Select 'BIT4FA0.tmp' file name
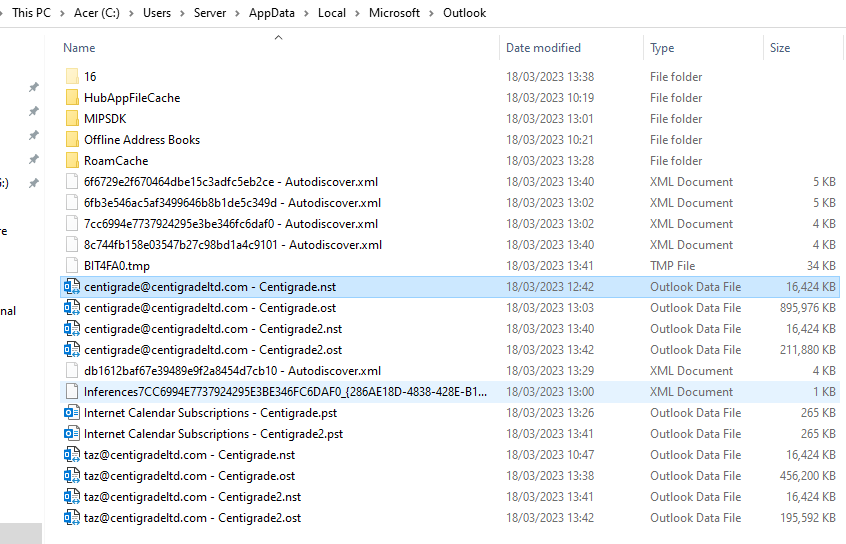 (117, 266)
